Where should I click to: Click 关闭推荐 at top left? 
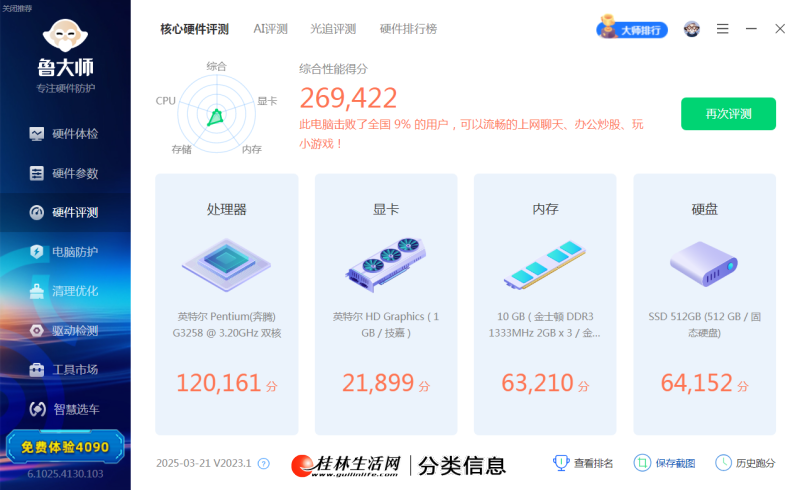click(17, 8)
